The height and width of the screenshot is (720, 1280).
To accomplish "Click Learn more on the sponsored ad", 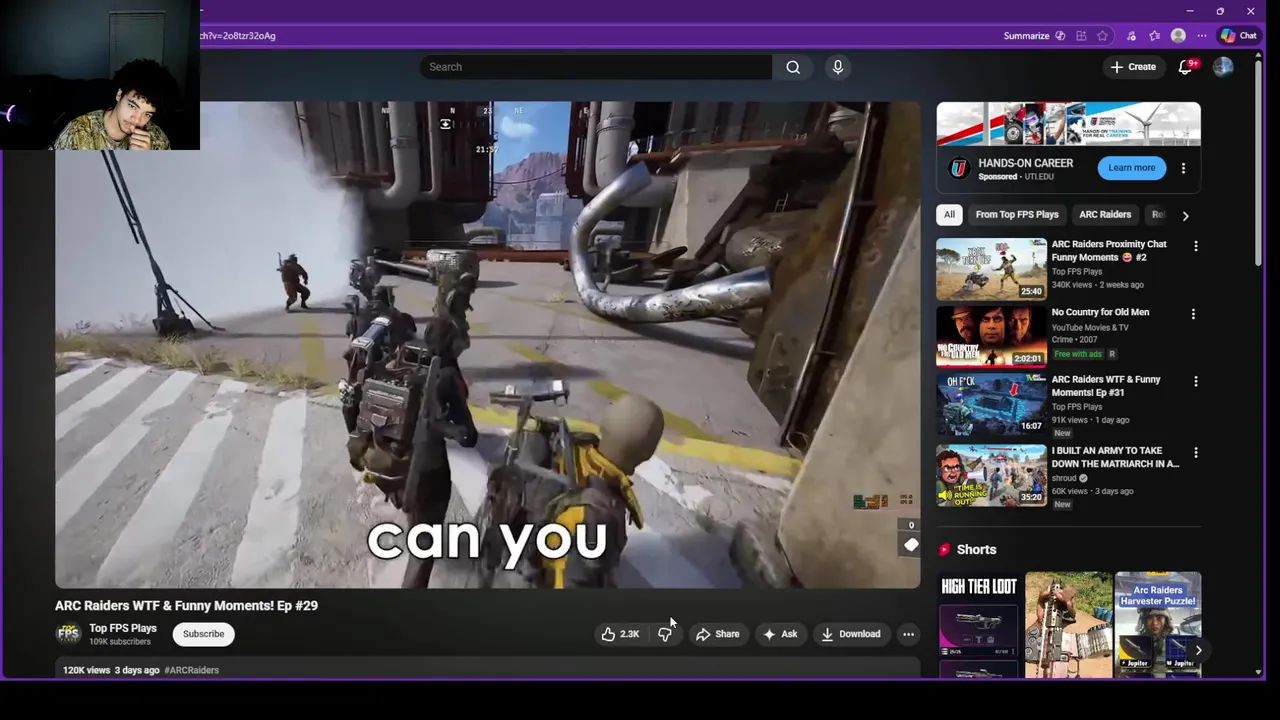I will click(x=1132, y=168).
